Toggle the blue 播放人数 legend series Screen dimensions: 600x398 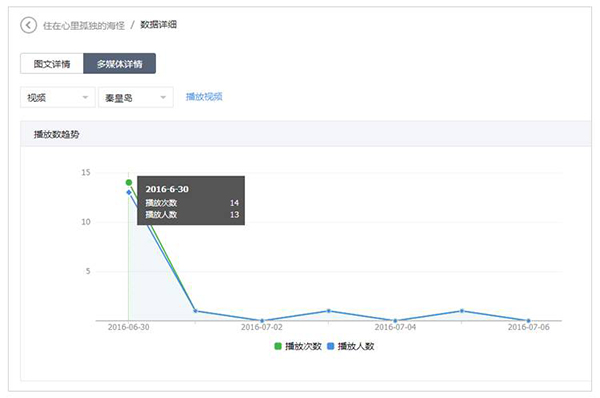click(x=351, y=346)
